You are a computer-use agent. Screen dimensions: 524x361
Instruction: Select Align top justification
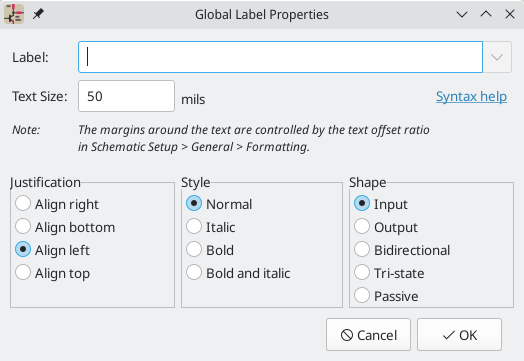coord(52,273)
